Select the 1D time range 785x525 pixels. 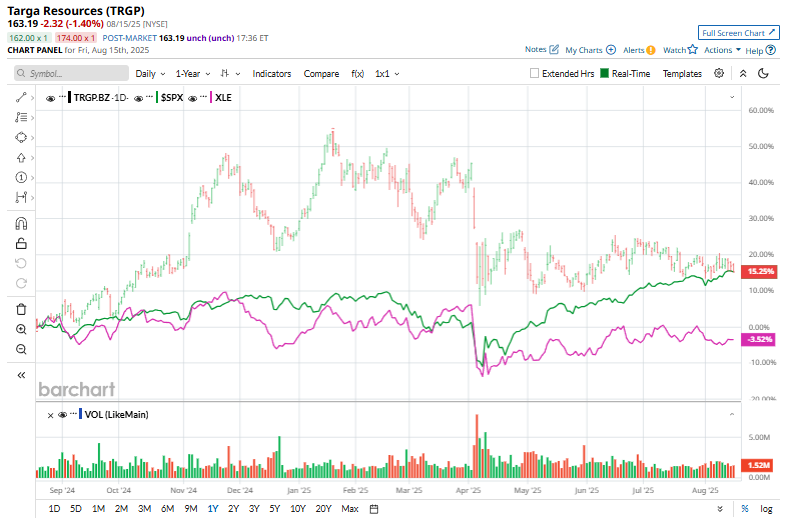coord(54,509)
